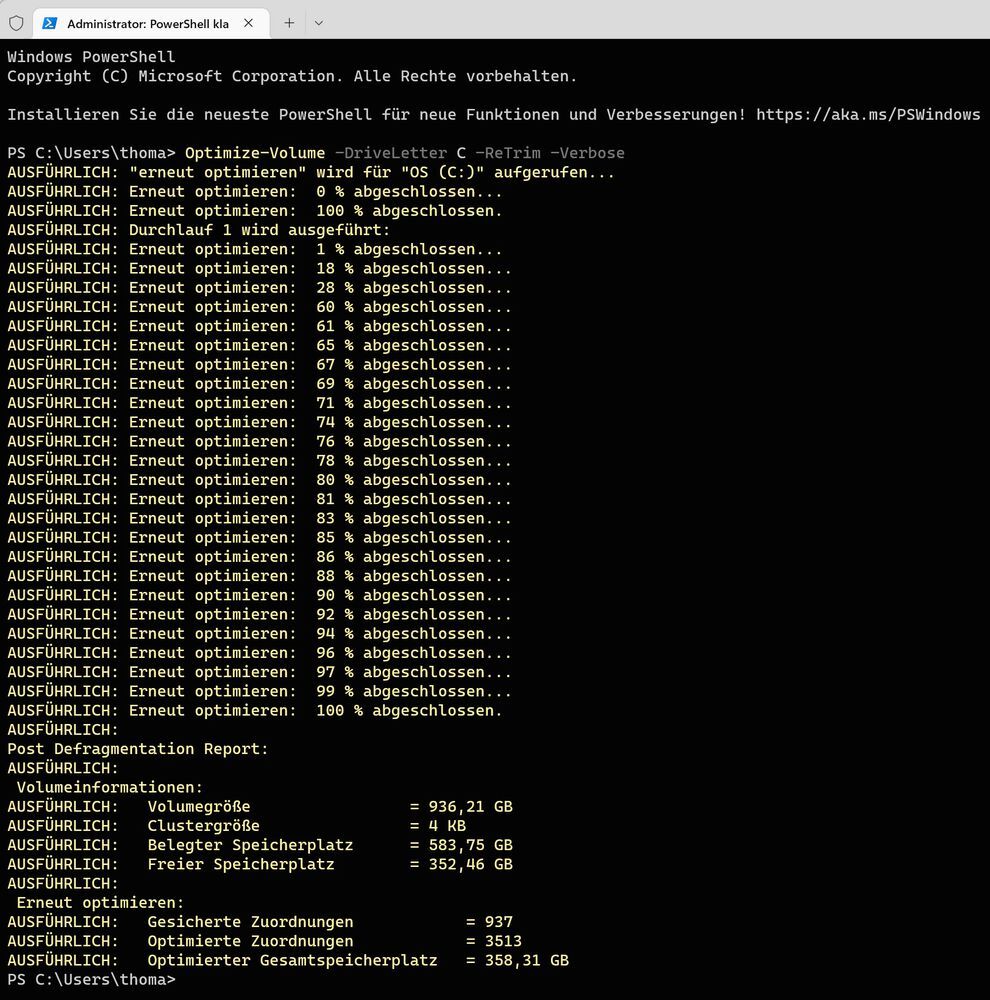
Task: Expand the new tab dropdown chevron
Action: [x=317, y=20]
